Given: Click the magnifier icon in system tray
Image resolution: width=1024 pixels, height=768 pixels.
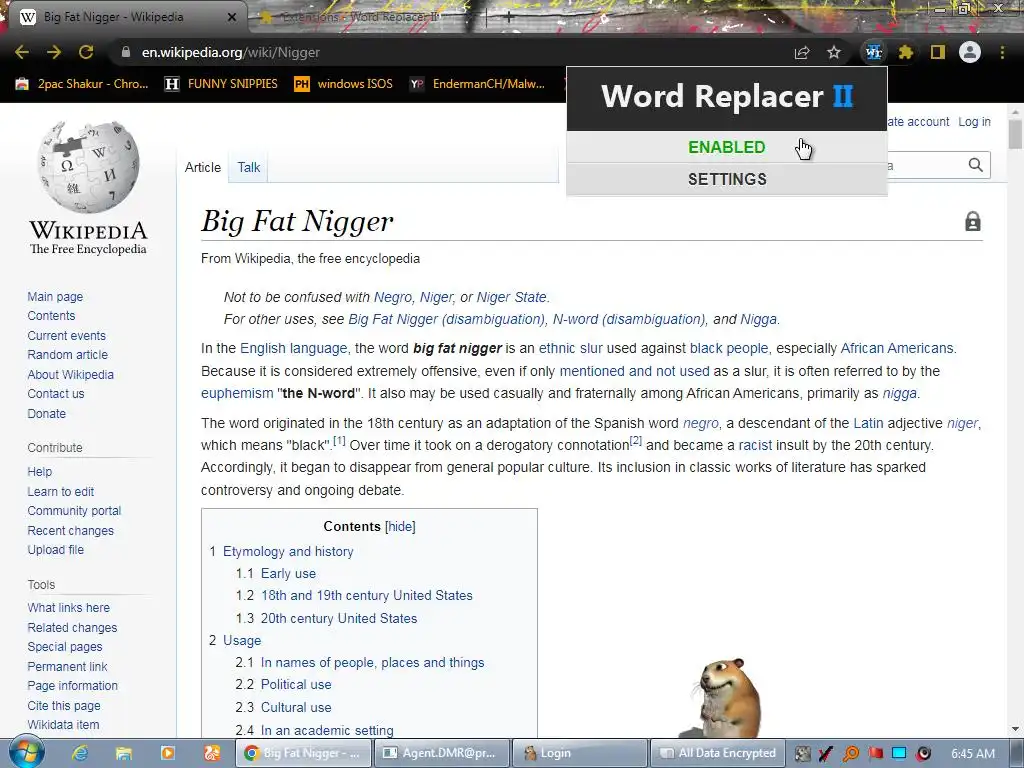Looking at the screenshot, I should point(851,754).
